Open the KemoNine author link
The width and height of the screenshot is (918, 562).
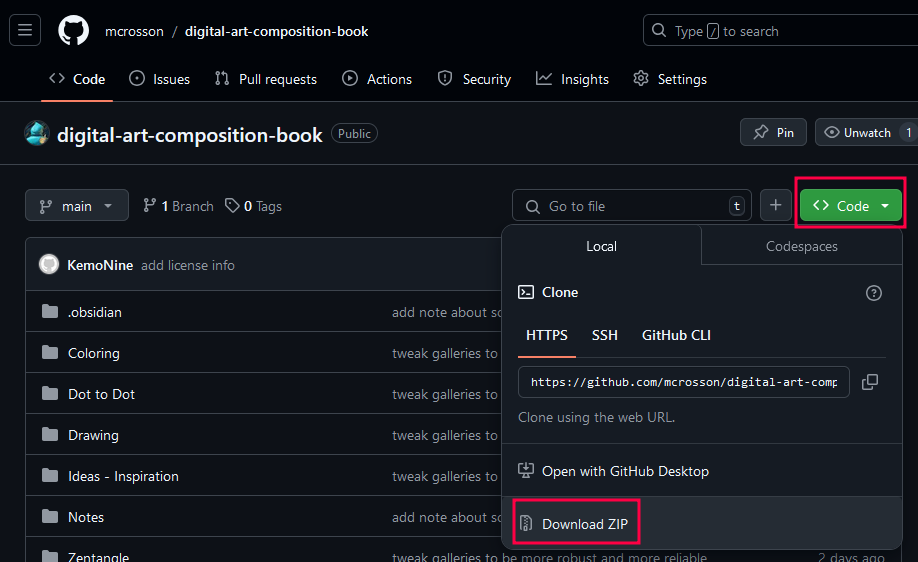pyautogui.click(x=100, y=265)
